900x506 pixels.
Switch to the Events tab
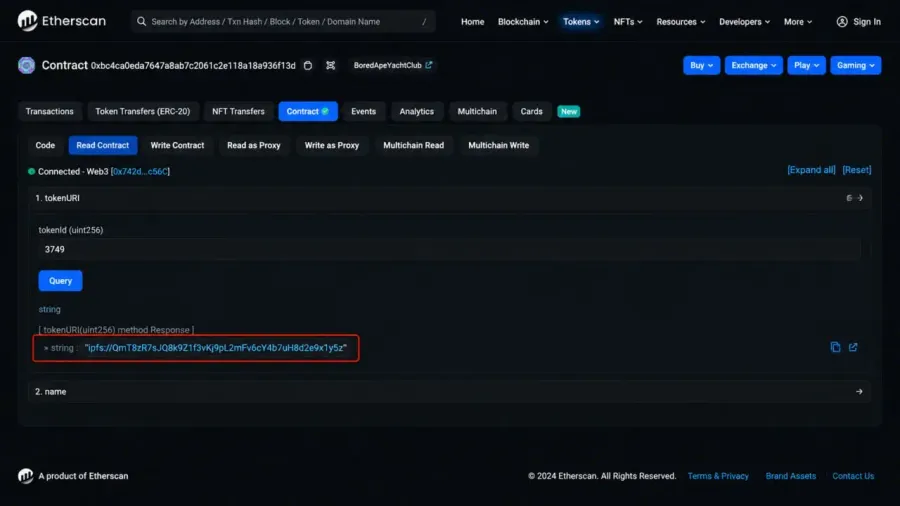click(363, 111)
